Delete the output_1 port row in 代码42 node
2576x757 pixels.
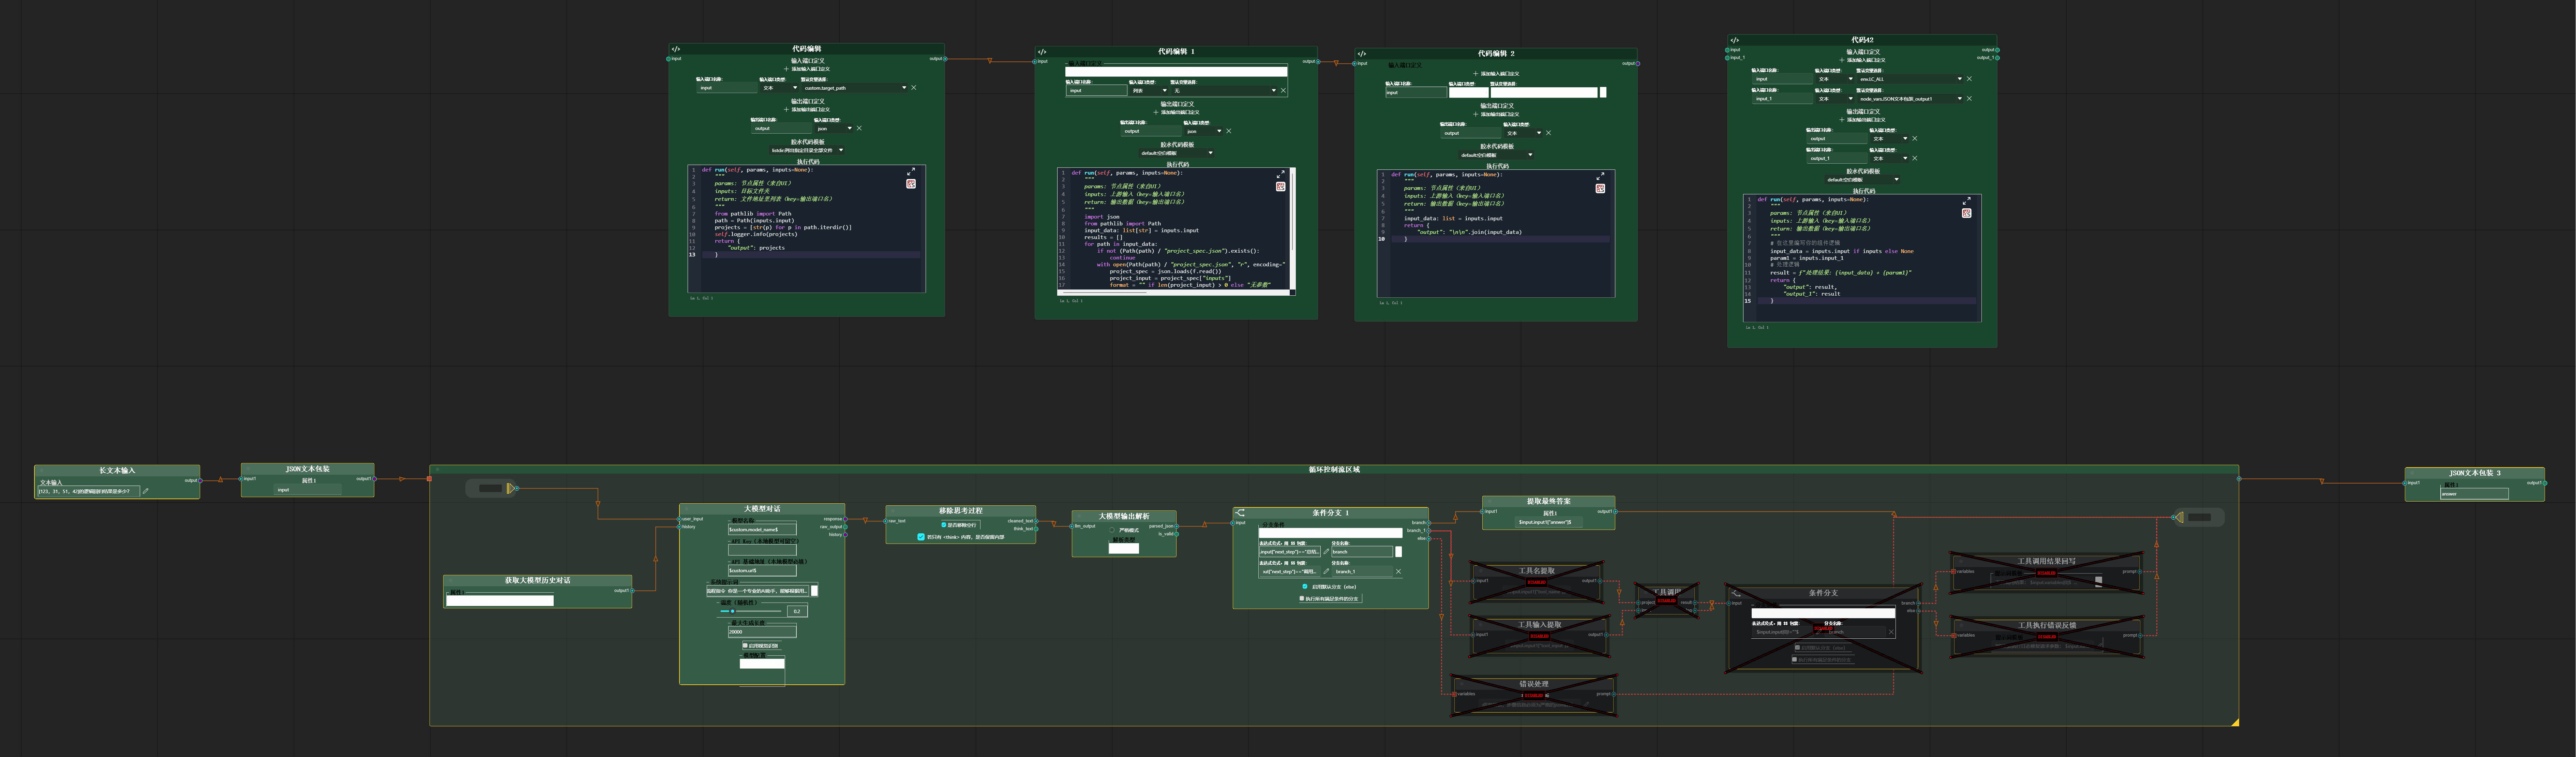click(1915, 158)
